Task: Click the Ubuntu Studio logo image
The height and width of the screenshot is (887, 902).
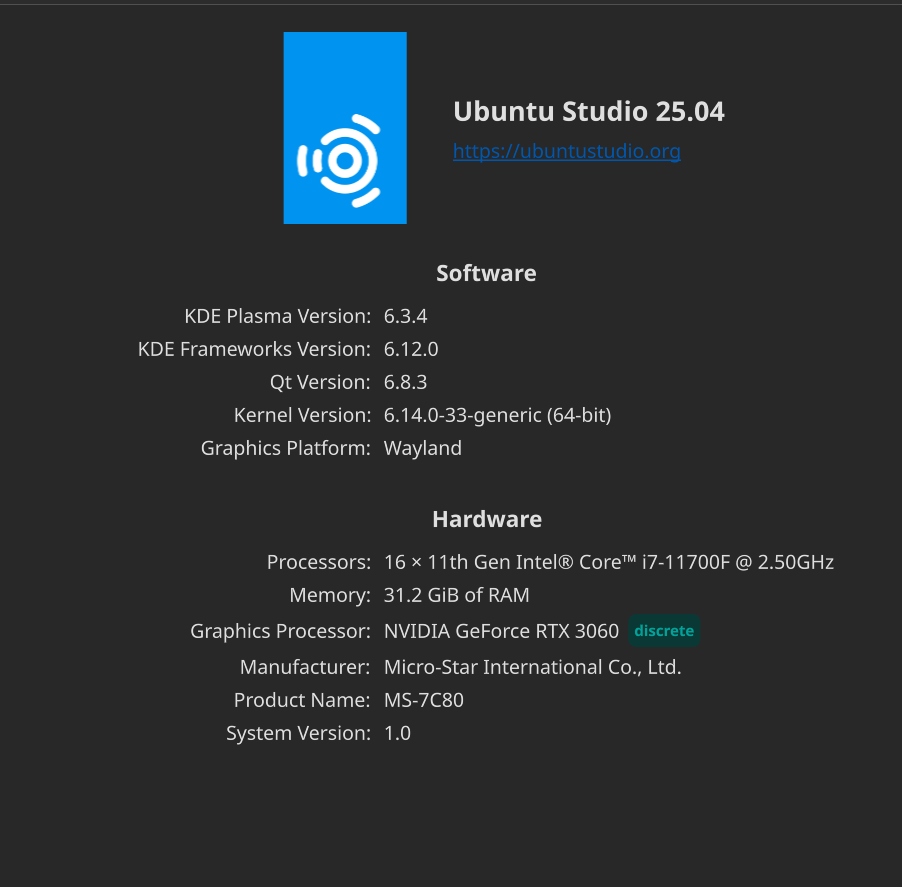Action: 345,128
